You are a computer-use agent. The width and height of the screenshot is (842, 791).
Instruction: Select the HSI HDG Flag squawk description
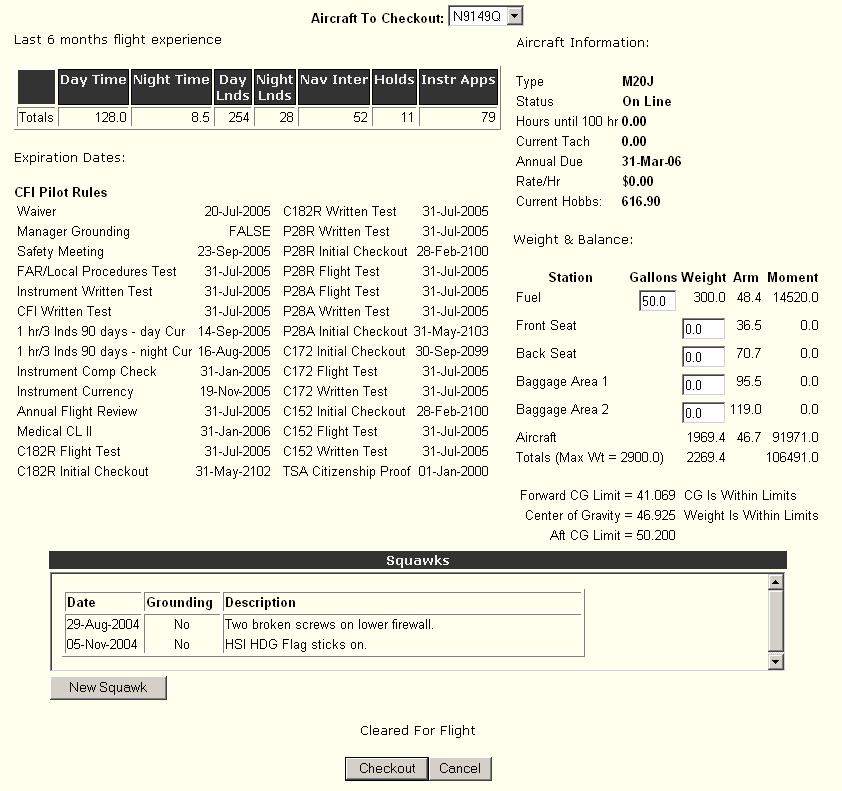[295, 645]
